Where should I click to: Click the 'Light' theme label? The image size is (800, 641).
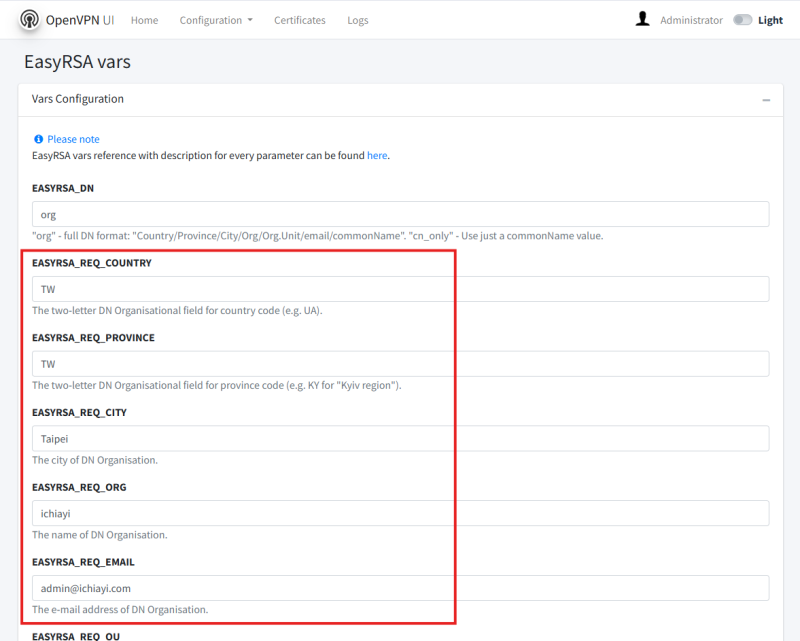coord(770,20)
